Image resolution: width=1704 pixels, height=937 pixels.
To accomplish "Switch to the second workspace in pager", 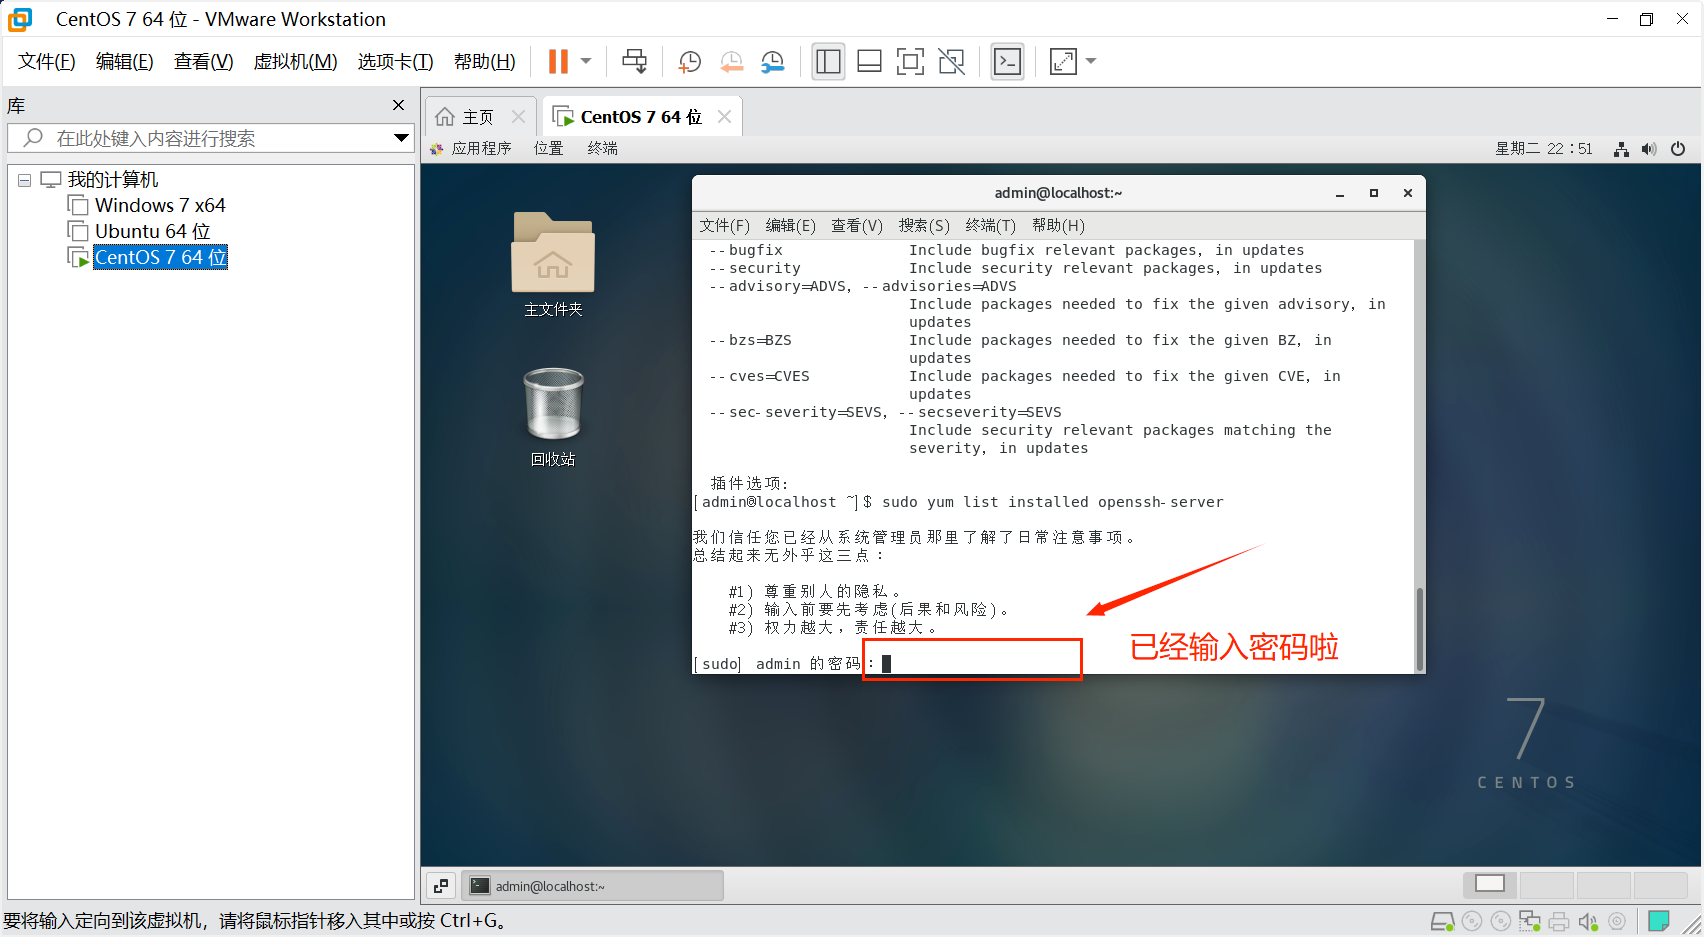I will (x=1546, y=885).
